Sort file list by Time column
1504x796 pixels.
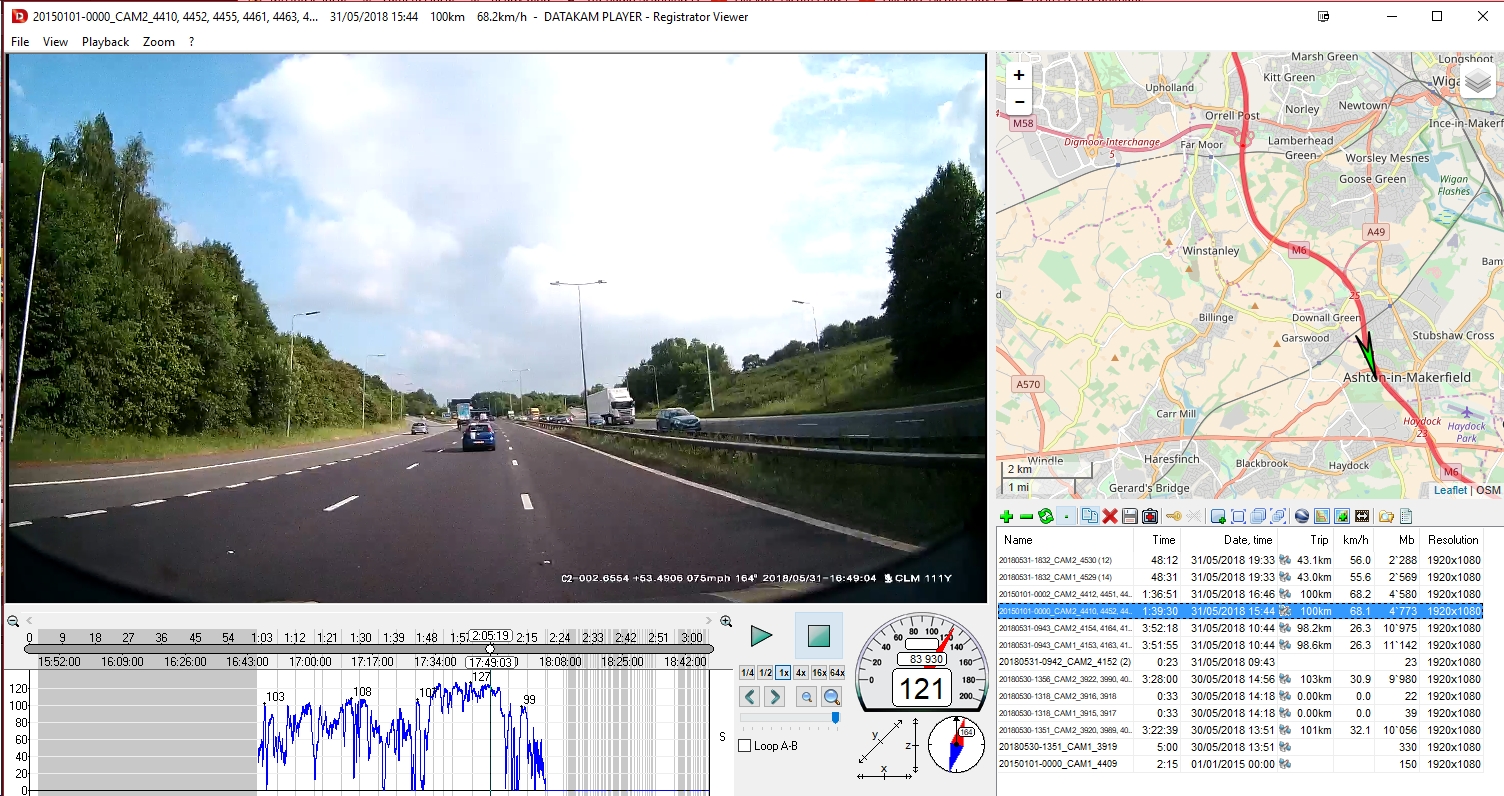click(x=1158, y=540)
